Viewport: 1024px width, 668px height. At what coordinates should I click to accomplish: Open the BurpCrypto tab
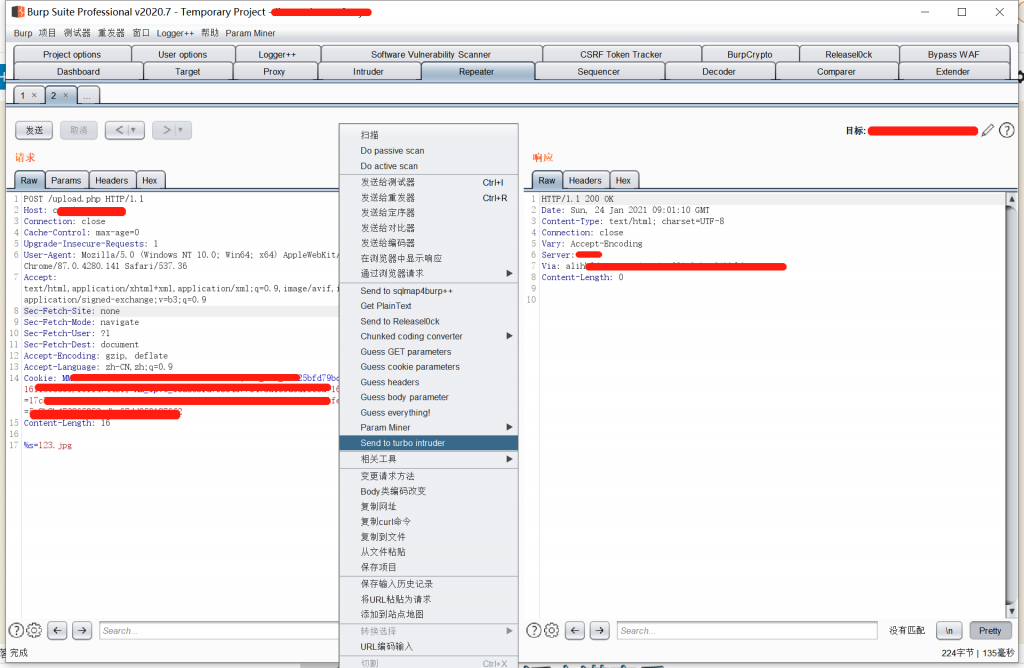(750, 54)
